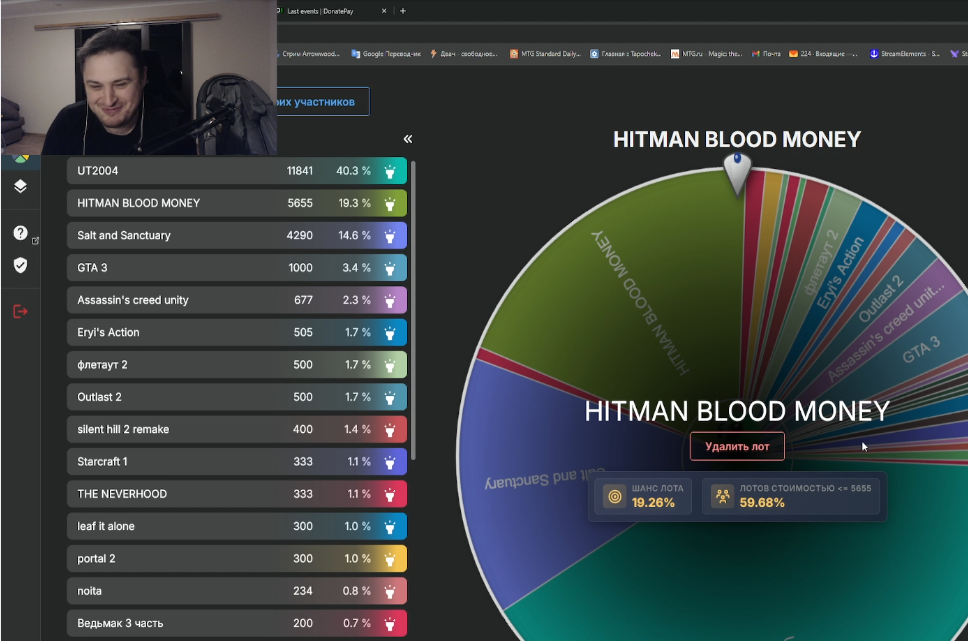
Task: Open the StreamElements bookmark
Action: 905,54
